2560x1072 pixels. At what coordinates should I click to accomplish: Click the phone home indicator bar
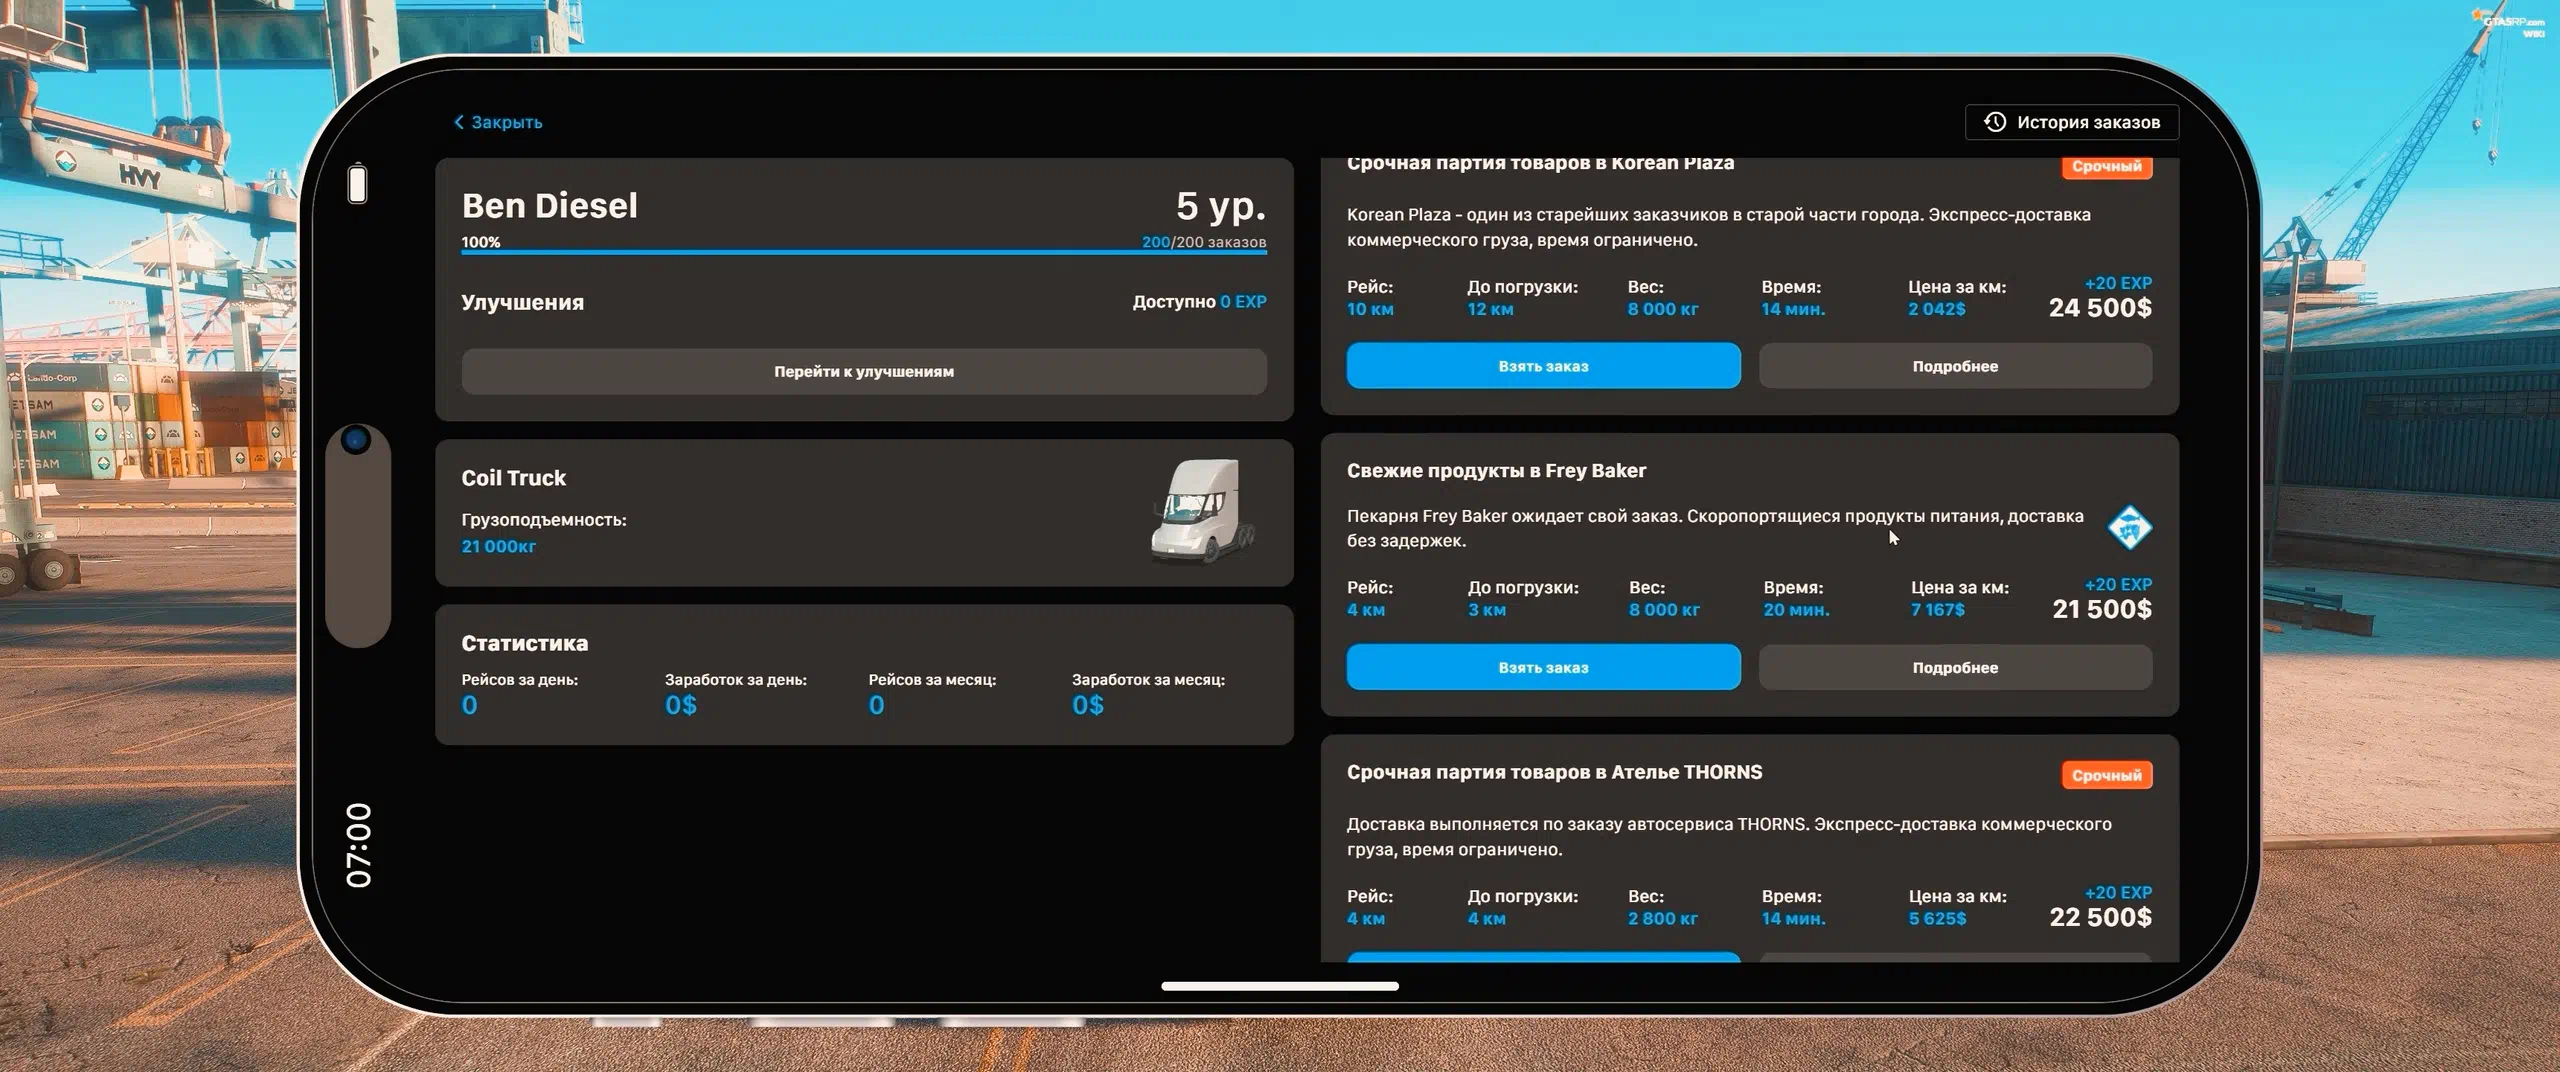[1279, 986]
